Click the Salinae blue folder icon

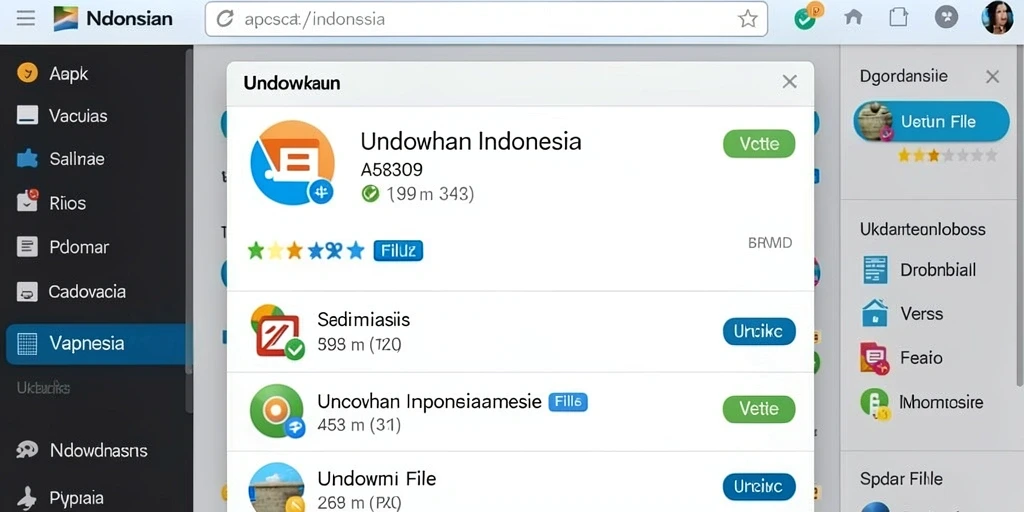pos(27,159)
